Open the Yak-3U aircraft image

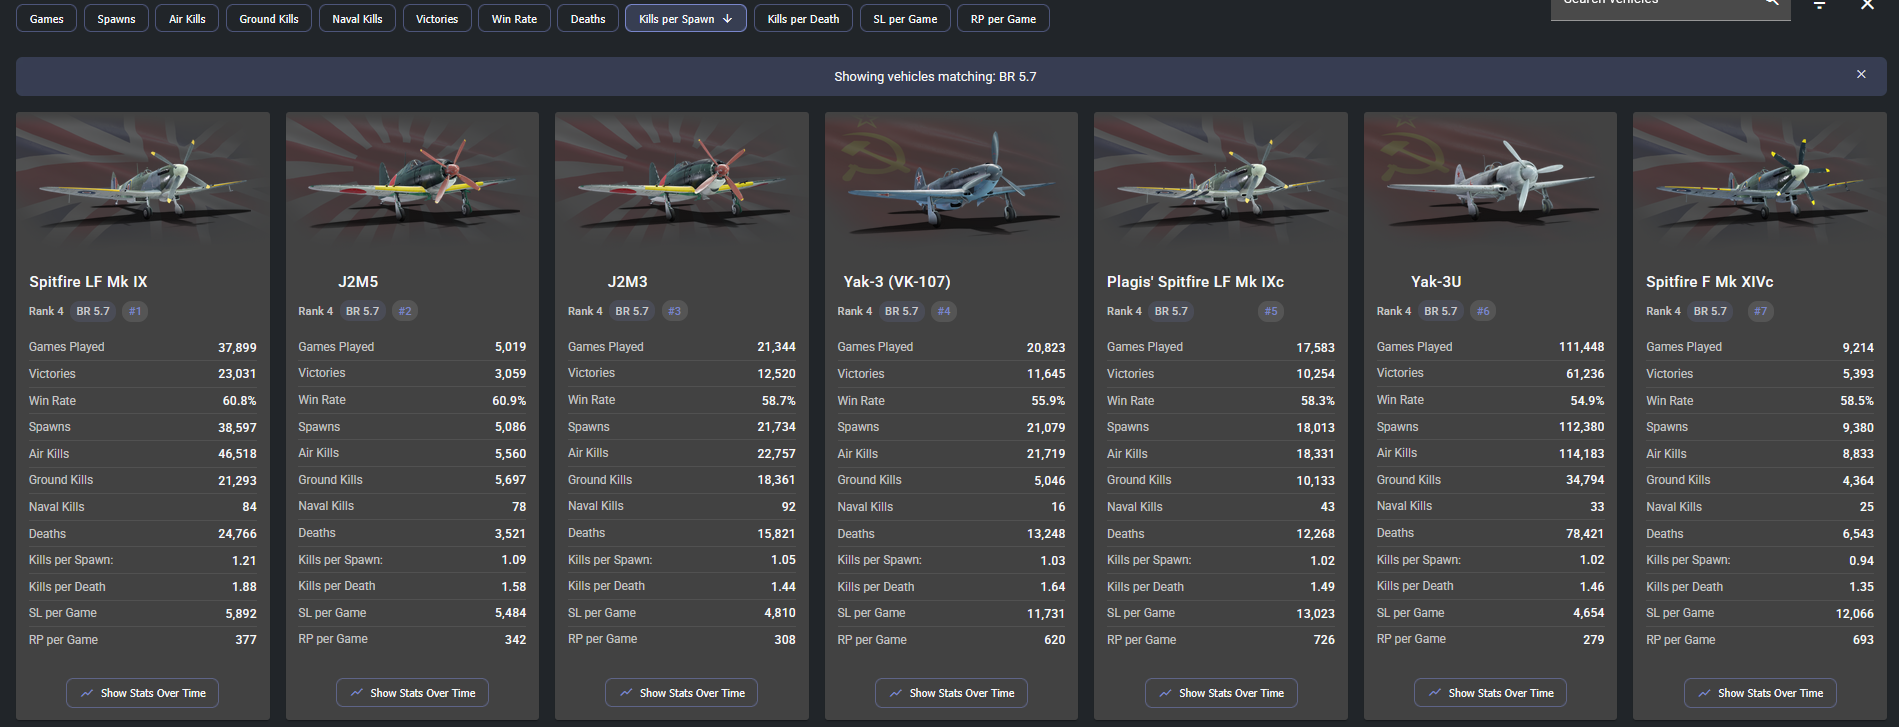tap(1490, 180)
